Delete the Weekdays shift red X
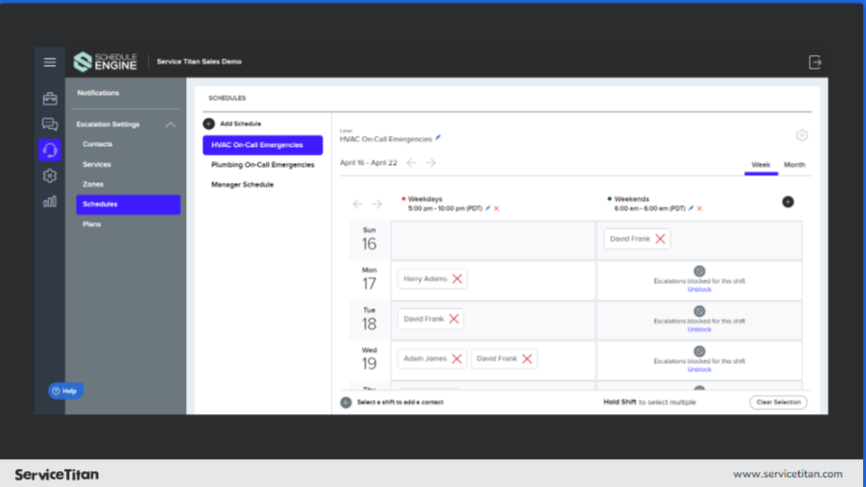Image resolution: width=866 pixels, height=487 pixels. click(497, 208)
